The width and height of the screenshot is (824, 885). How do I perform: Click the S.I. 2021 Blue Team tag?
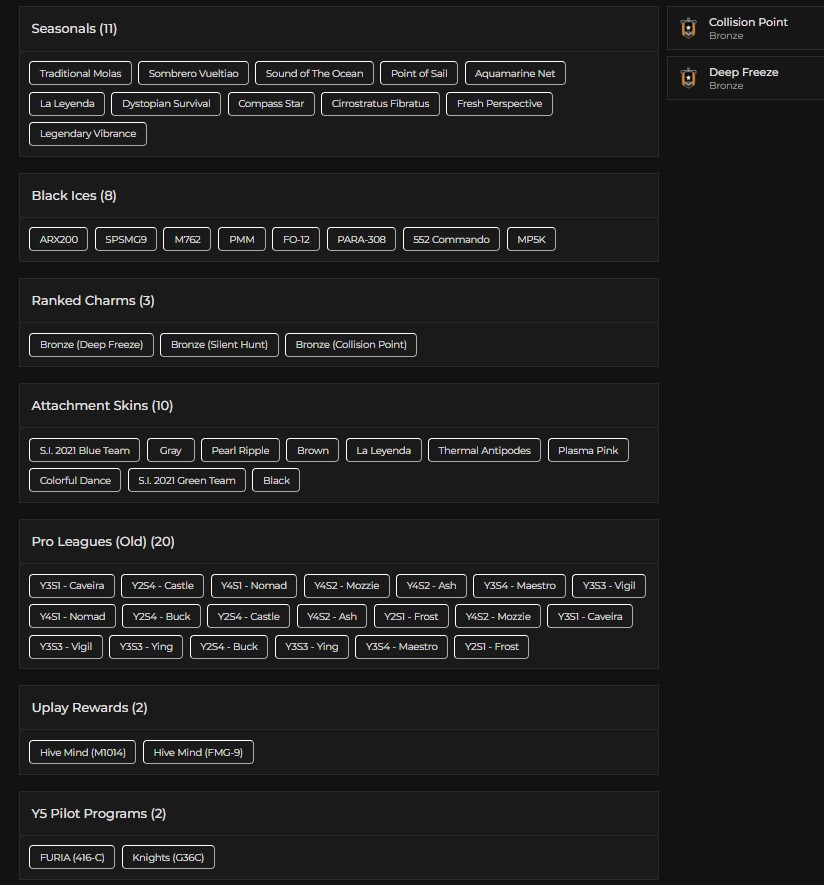[84, 450]
